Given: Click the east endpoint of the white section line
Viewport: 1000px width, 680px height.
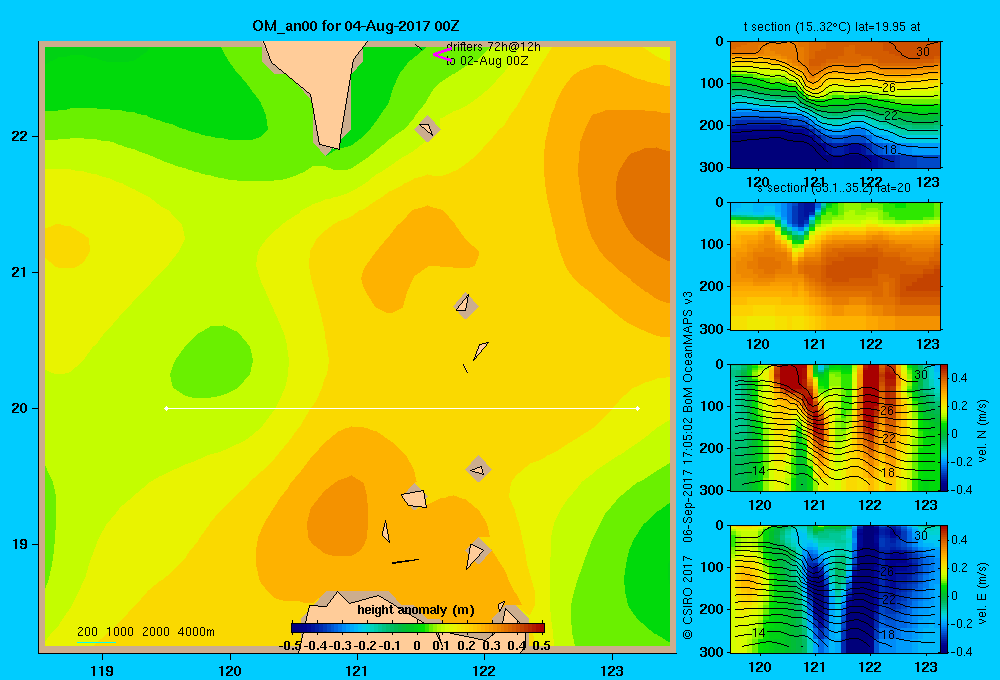Looking at the screenshot, I should 638,408.
